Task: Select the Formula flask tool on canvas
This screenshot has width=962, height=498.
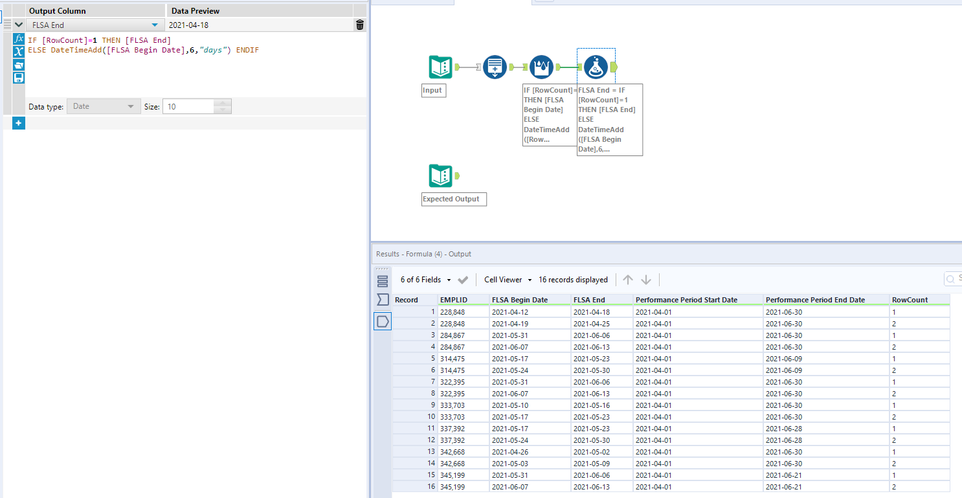Action: click(595, 67)
